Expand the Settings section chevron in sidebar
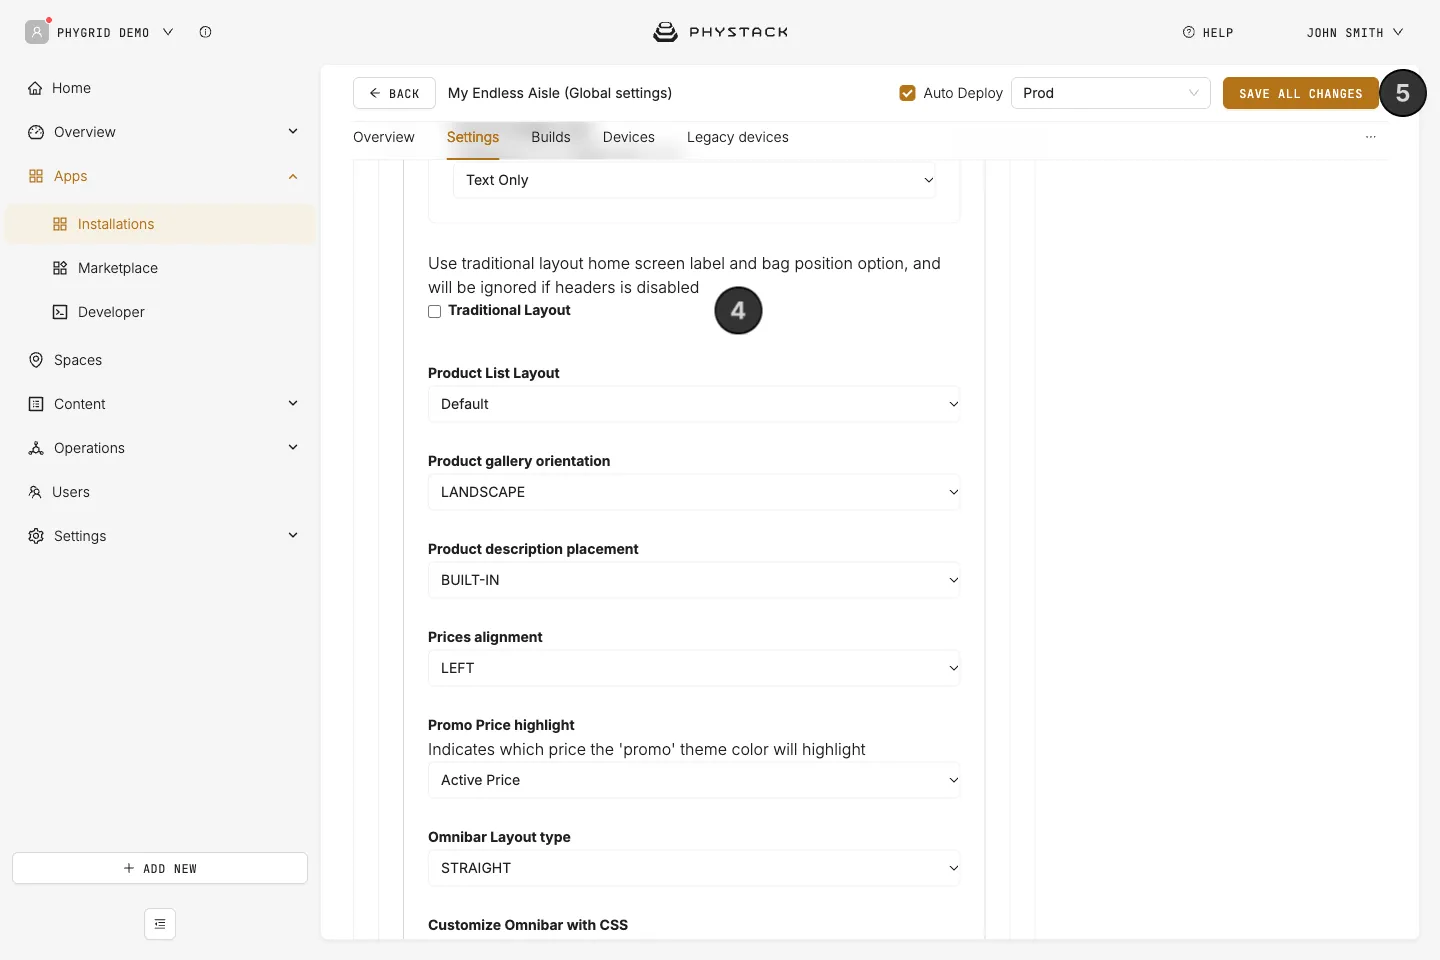The image size is (1440, 960). pyautogui.click(x=293, y=535)
